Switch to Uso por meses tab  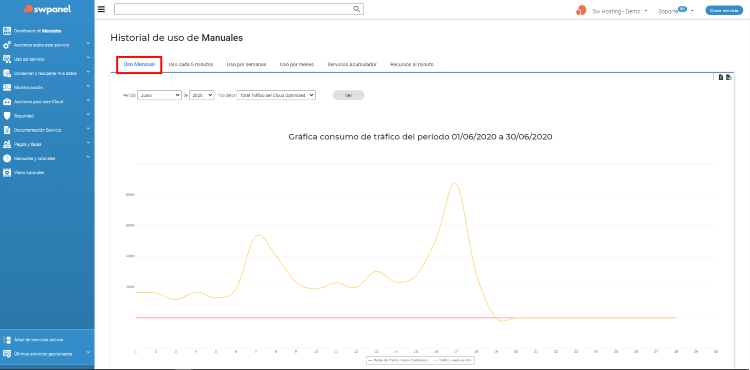point(297,64)
